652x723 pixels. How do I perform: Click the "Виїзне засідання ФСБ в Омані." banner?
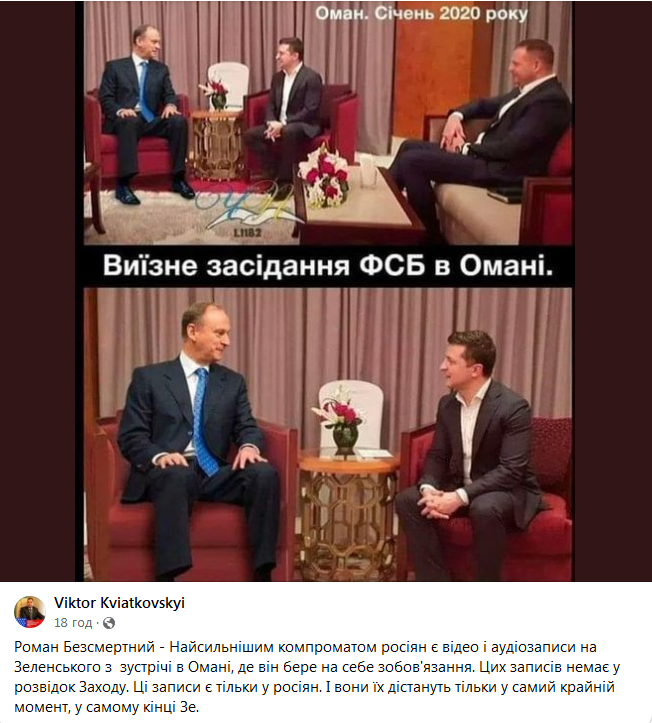pyautogui.click(x=328, y=266)
